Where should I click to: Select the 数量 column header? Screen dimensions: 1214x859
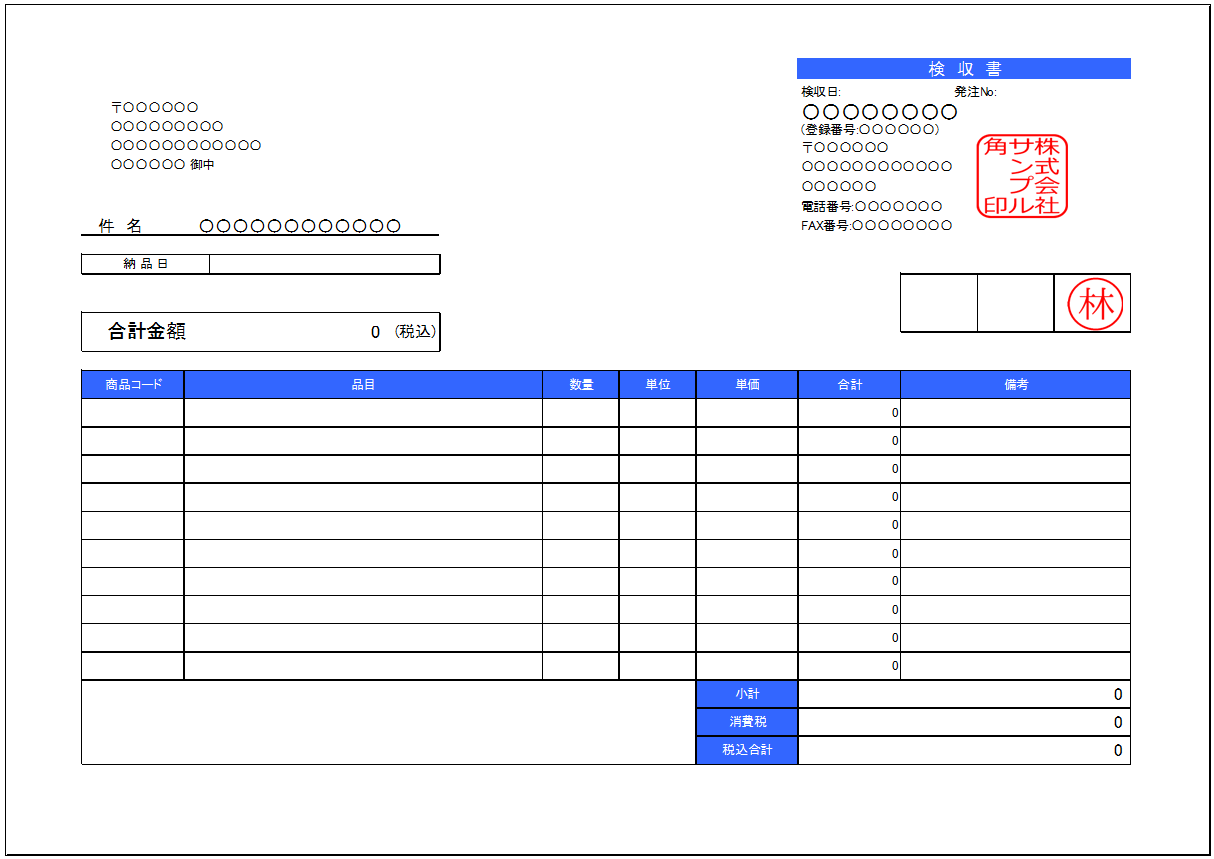coord(581,385)
